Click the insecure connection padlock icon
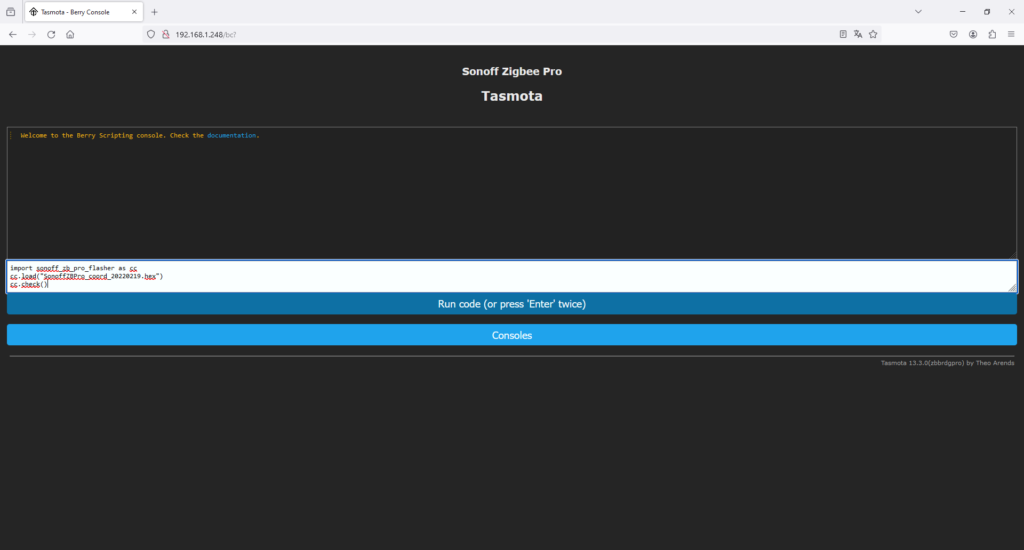This screenshot has width=1024, height=550. (x=166, y=35)
